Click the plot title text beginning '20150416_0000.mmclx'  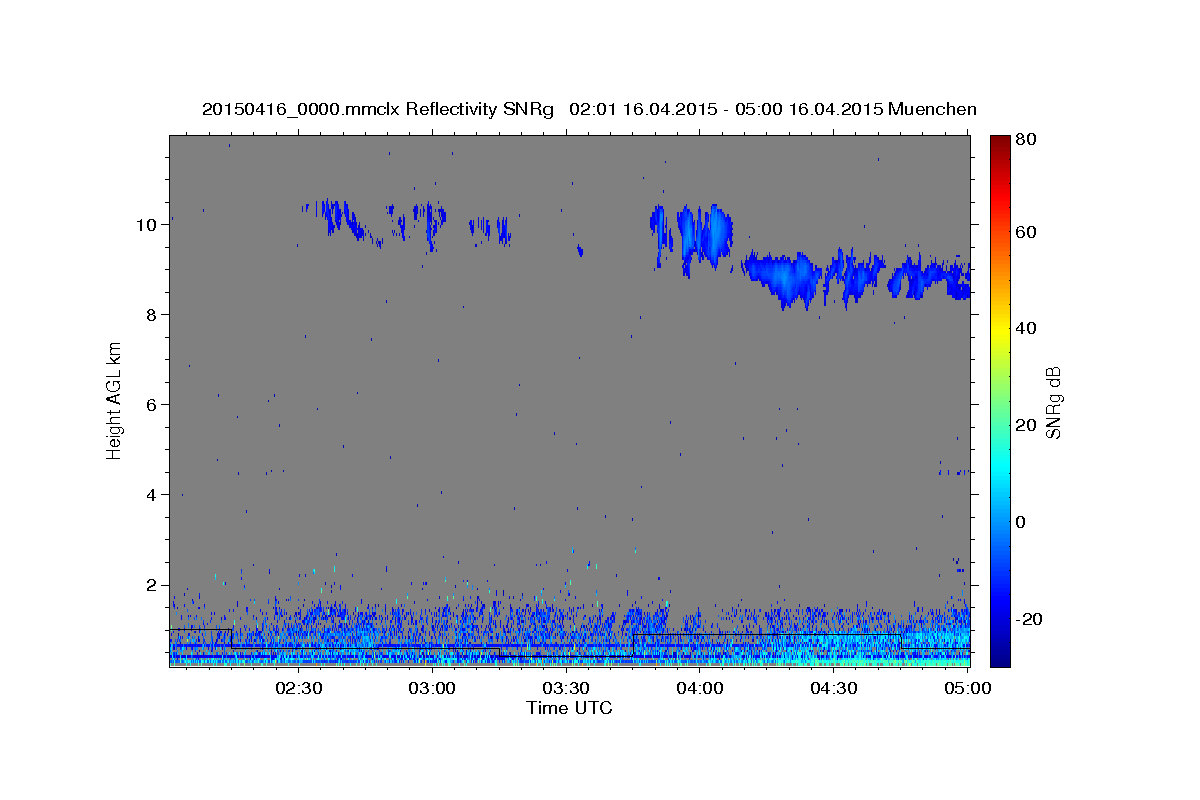point(589,109)
